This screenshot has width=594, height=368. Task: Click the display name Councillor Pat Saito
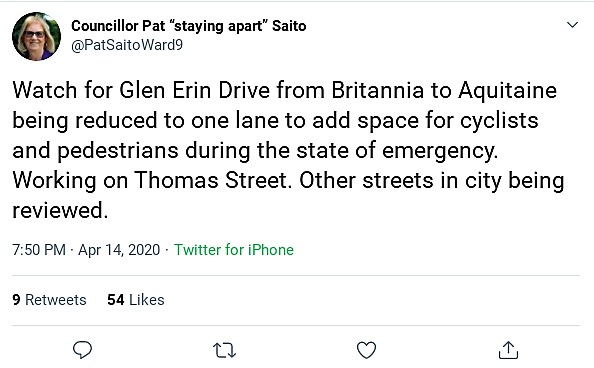(x=189, y=26)
